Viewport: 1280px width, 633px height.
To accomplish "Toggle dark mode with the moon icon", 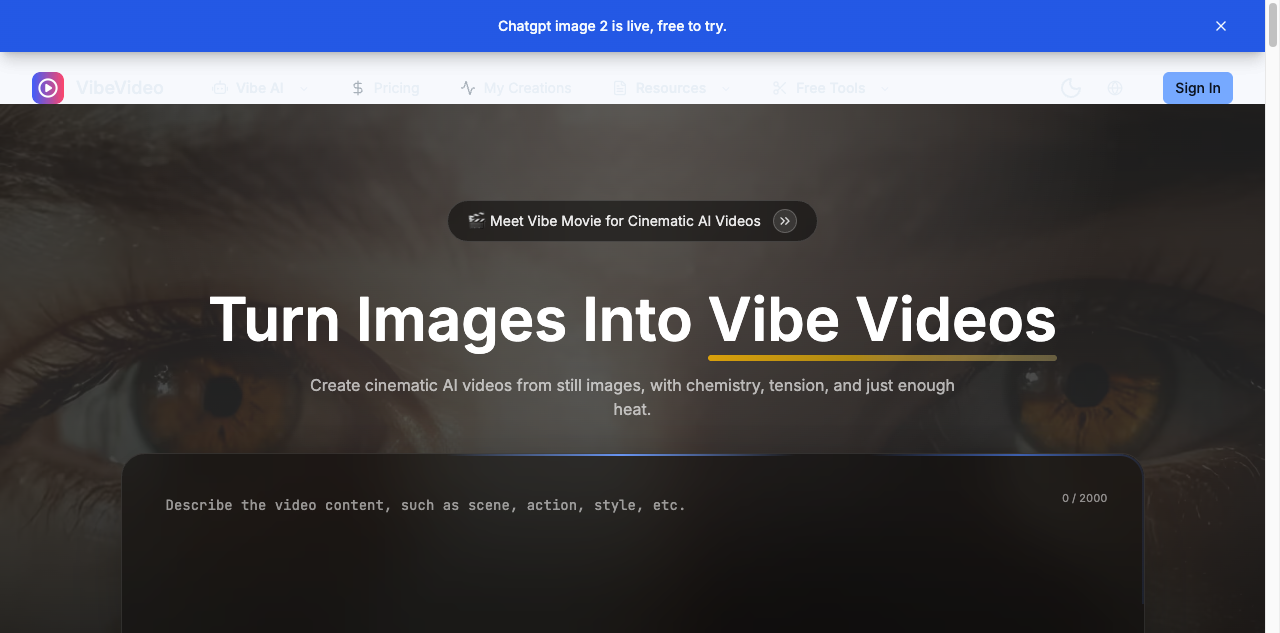I will coord(1071,88).
